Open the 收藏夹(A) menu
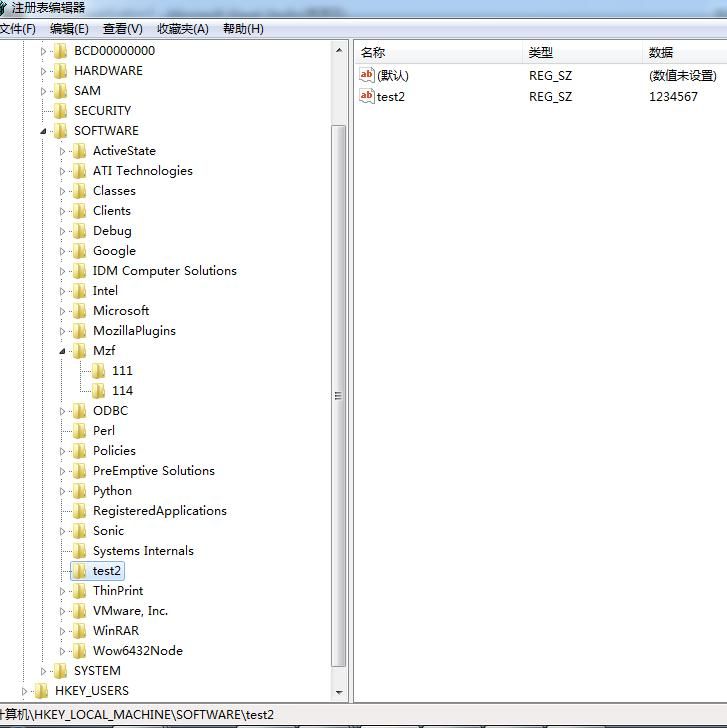Screen dimensions: 727x728 point(182,29)
